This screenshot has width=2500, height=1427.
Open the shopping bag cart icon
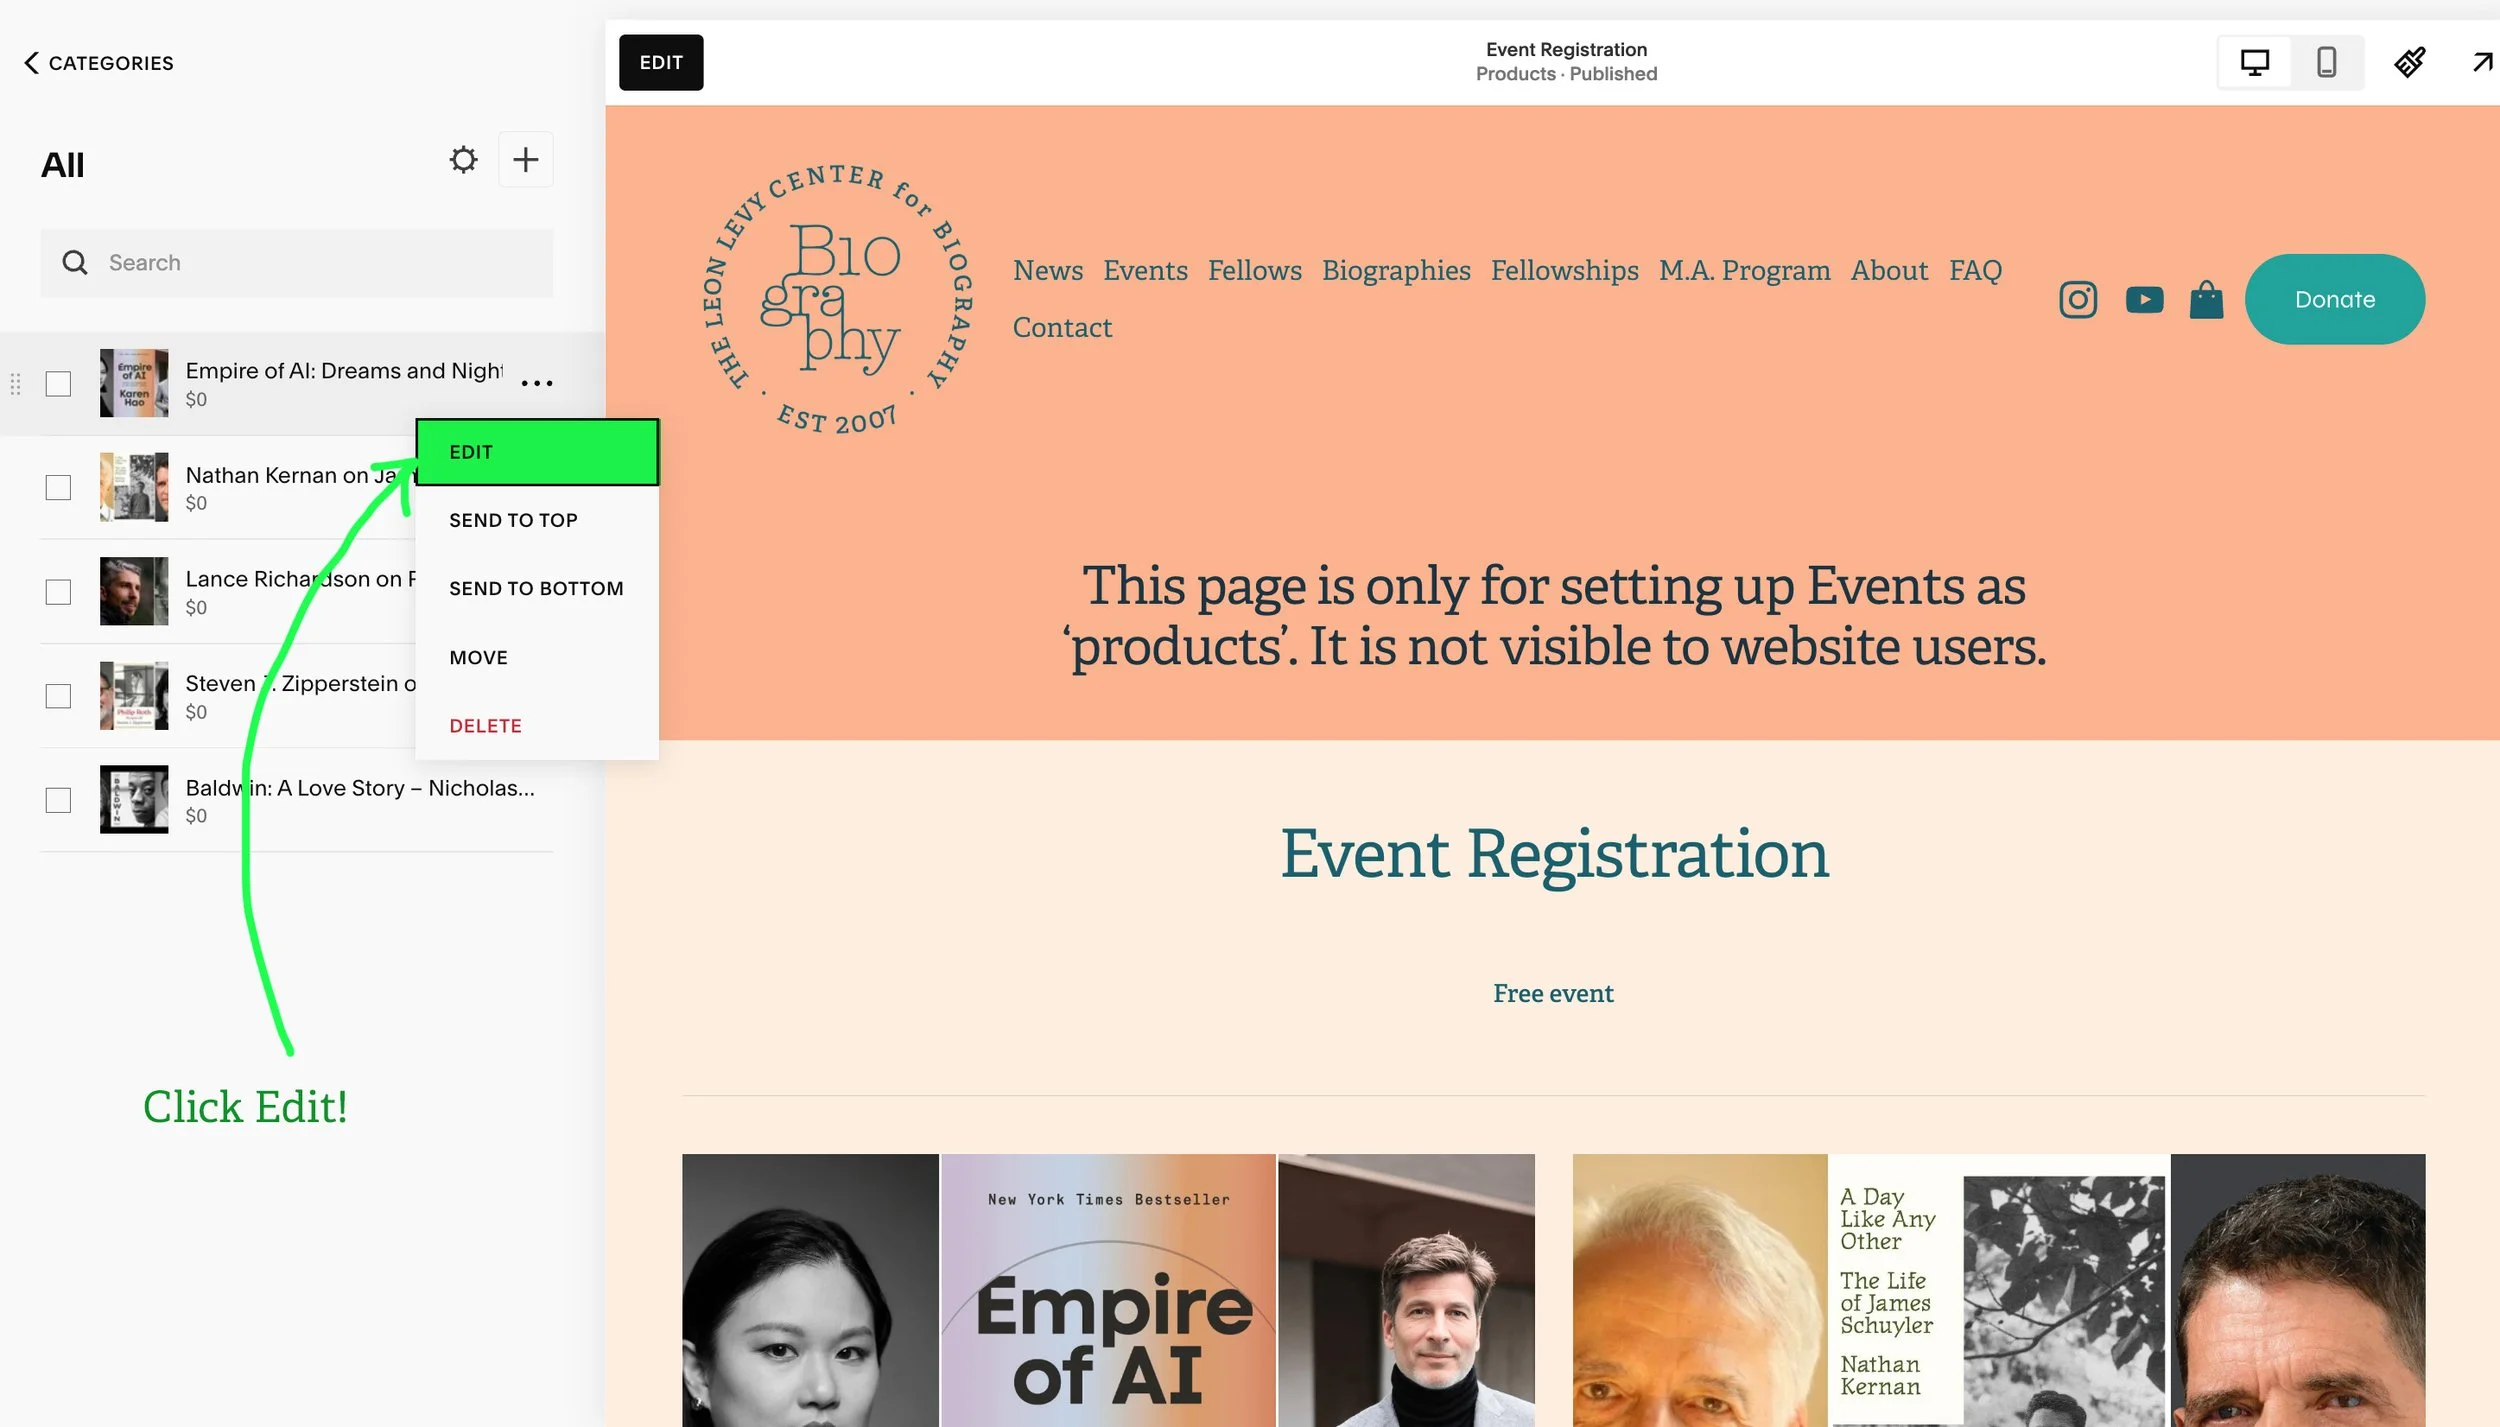coord(2206,300)
